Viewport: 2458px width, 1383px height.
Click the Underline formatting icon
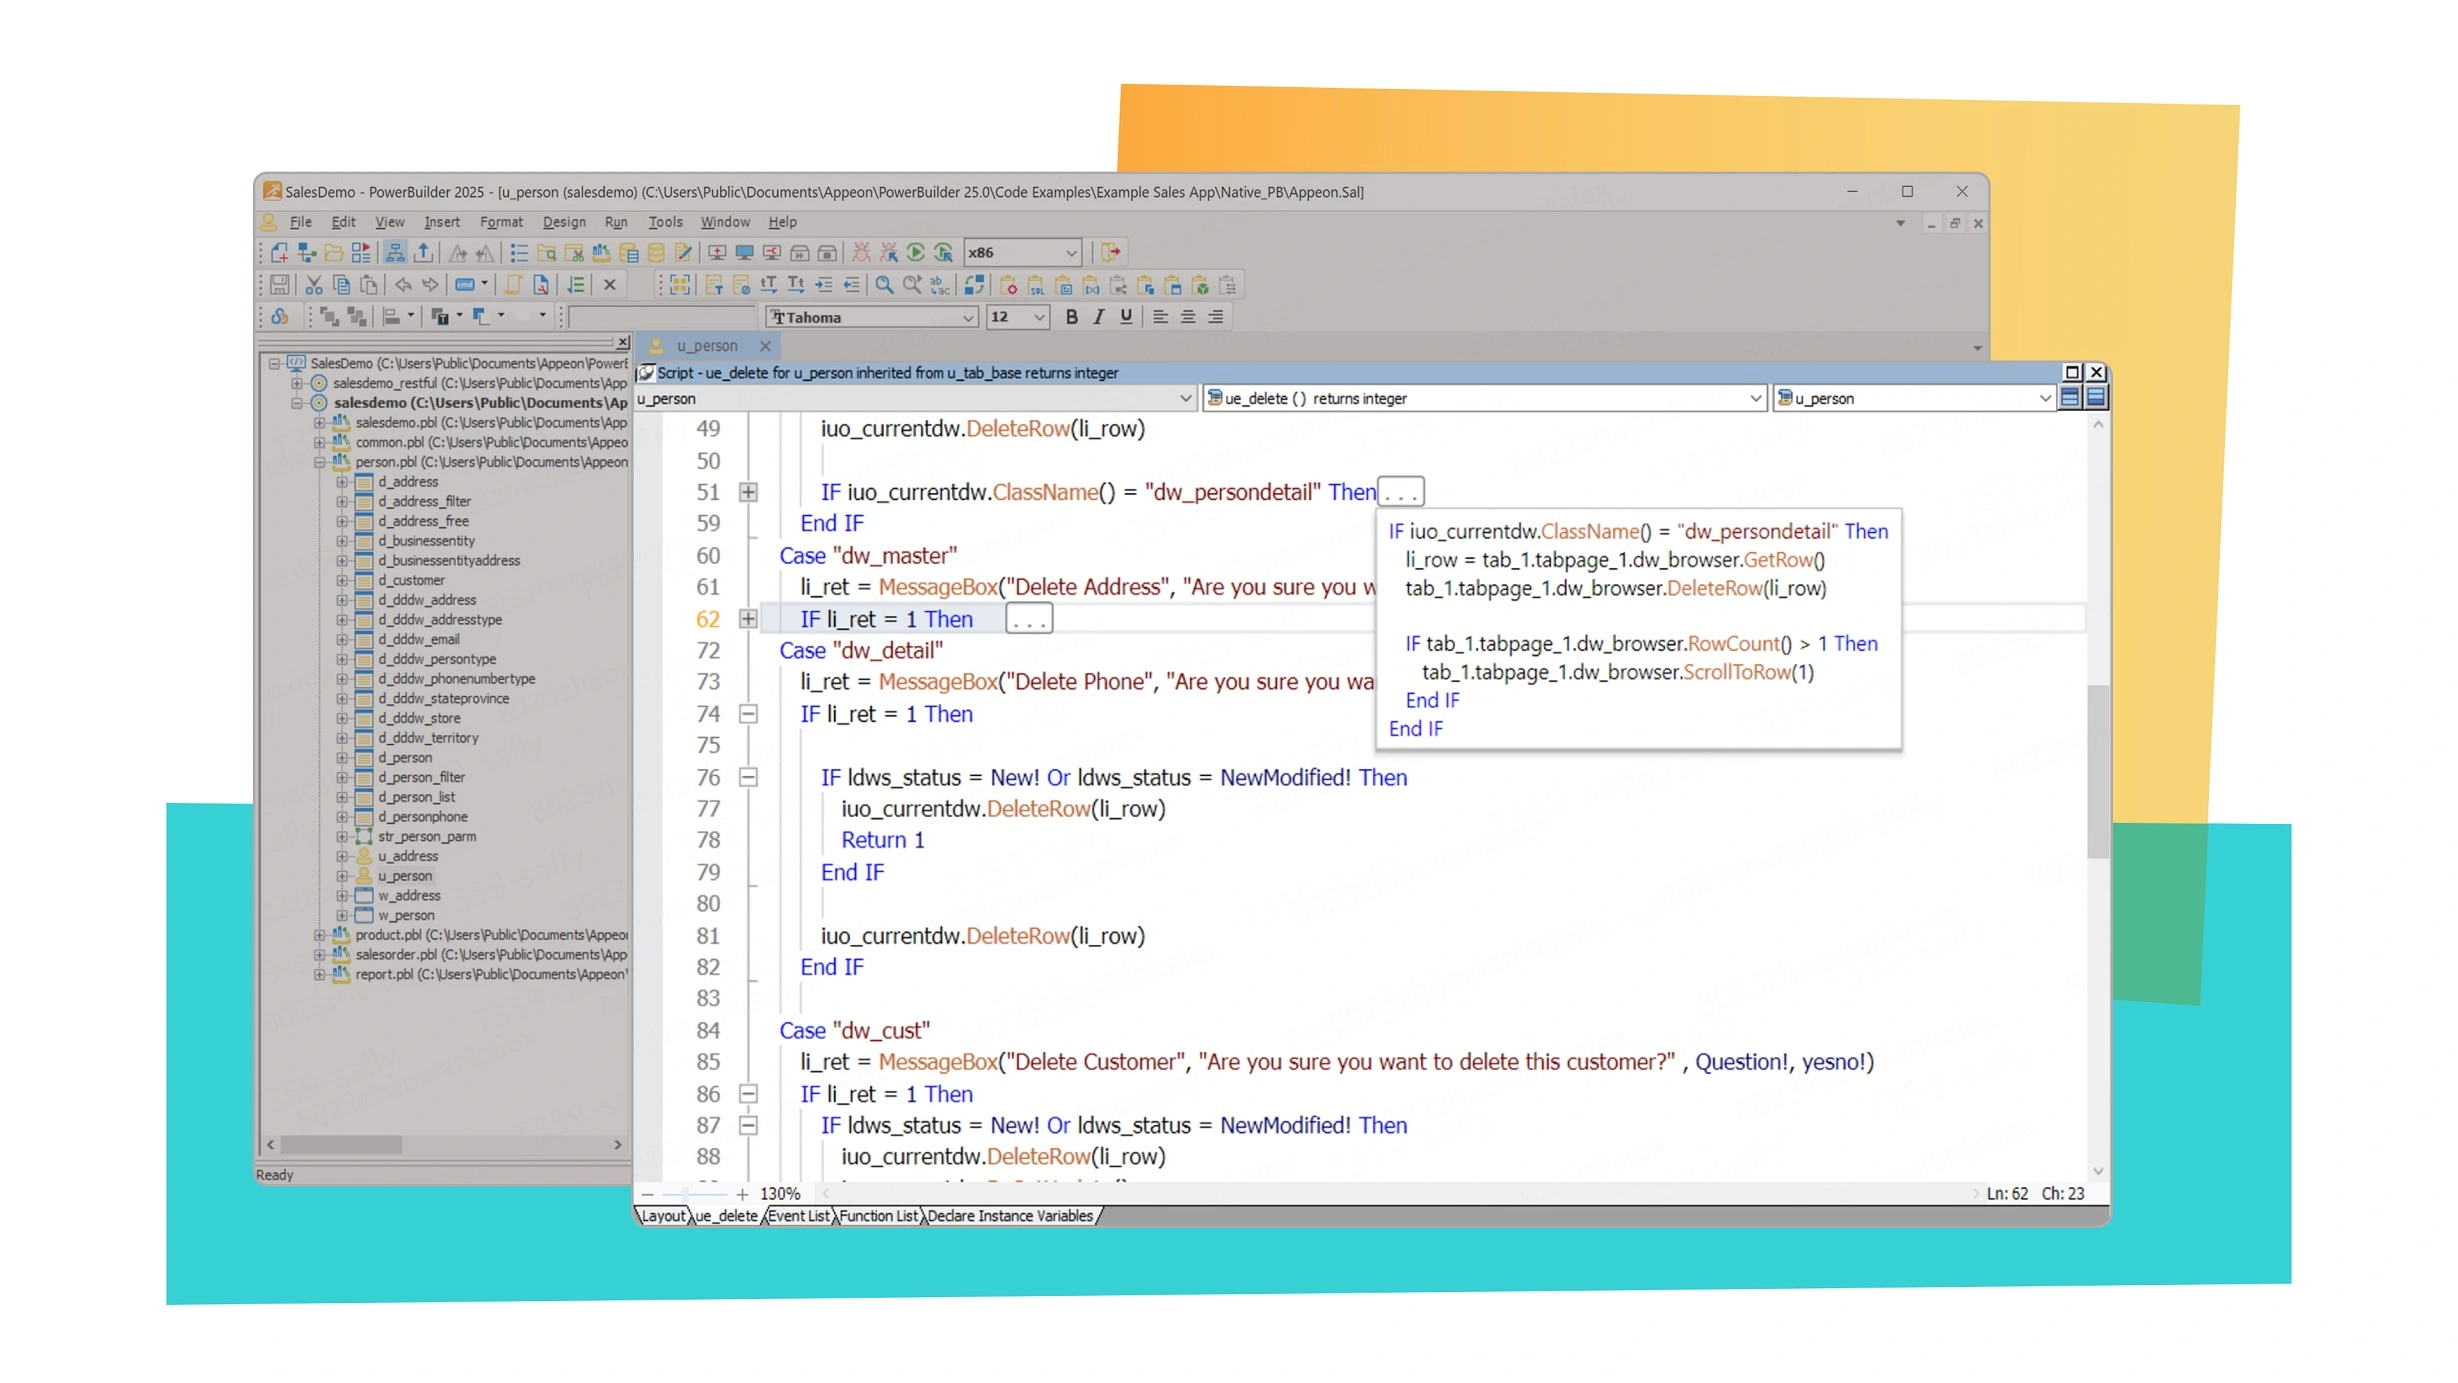(1123, 317)
